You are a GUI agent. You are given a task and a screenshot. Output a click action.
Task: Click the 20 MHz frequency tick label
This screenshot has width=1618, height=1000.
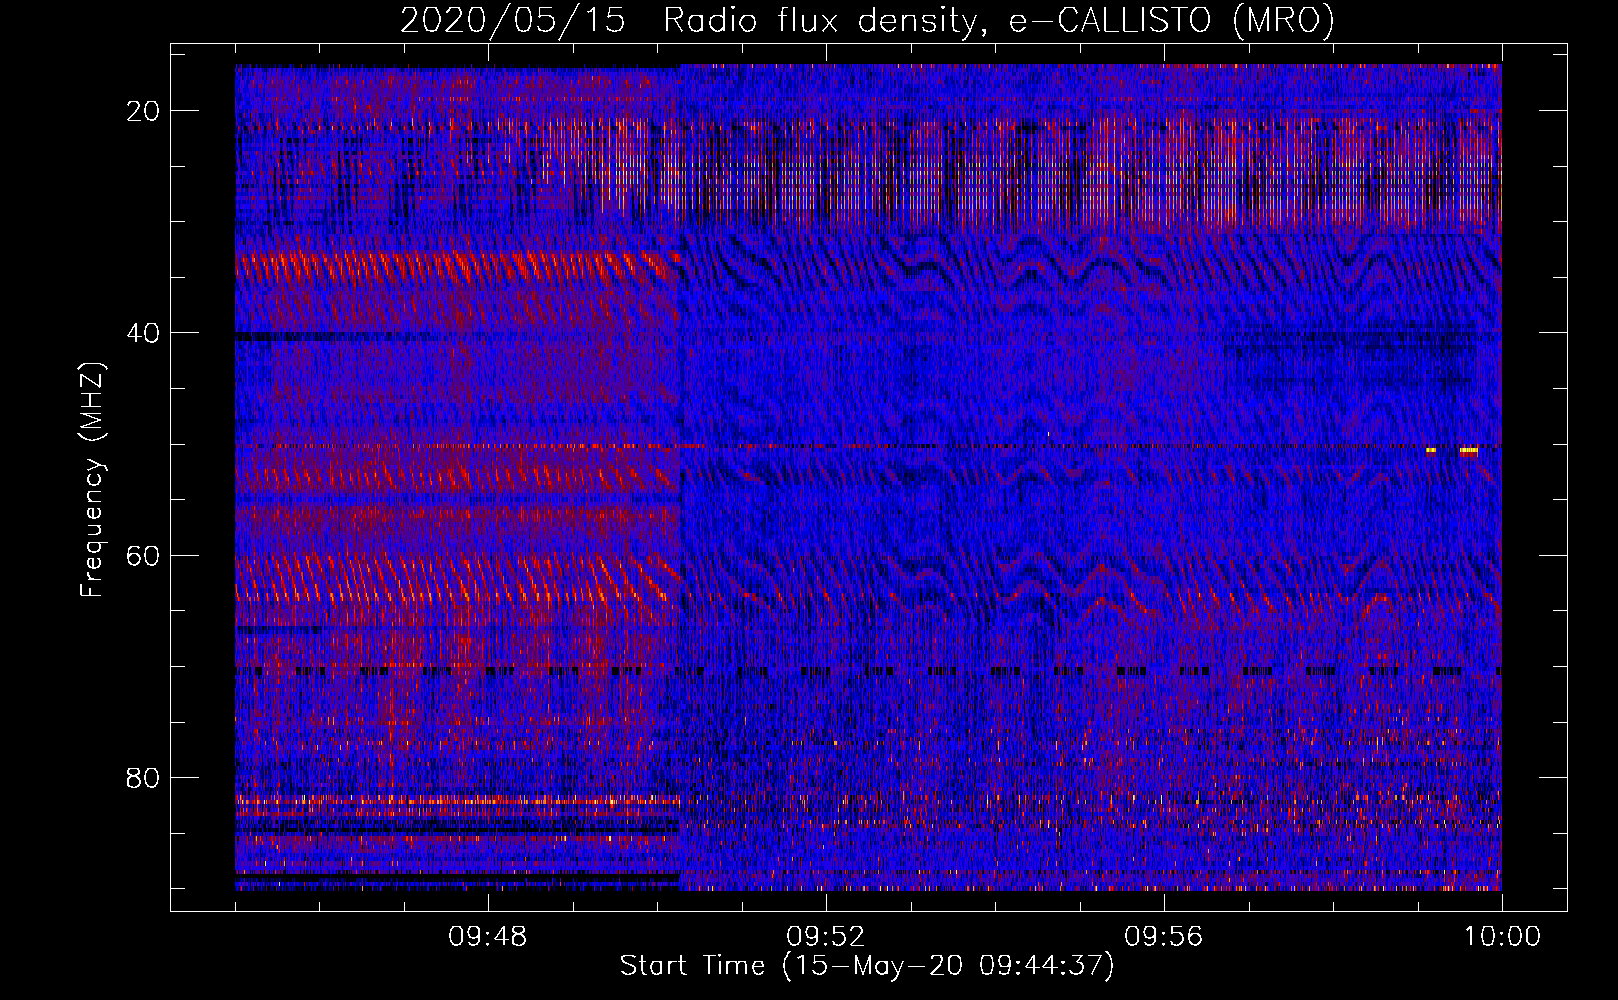[144, 111]
